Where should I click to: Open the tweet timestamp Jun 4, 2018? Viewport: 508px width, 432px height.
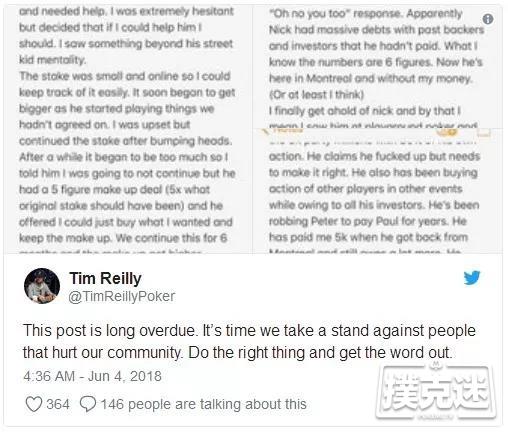pos(92,376)
